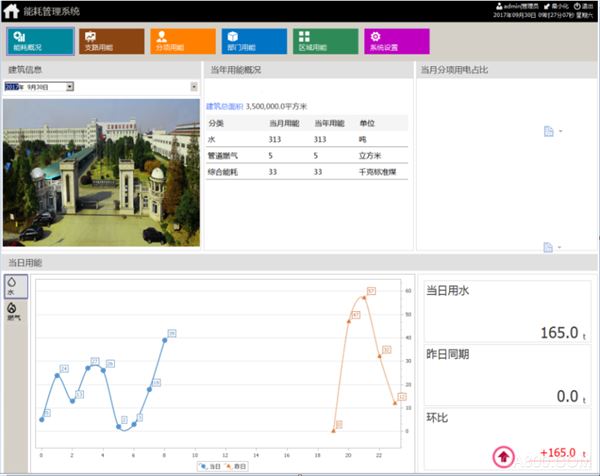This screenshot has width=600, height=476.
Task: Click the orange data point labeled 47
Action: point(349,321)
